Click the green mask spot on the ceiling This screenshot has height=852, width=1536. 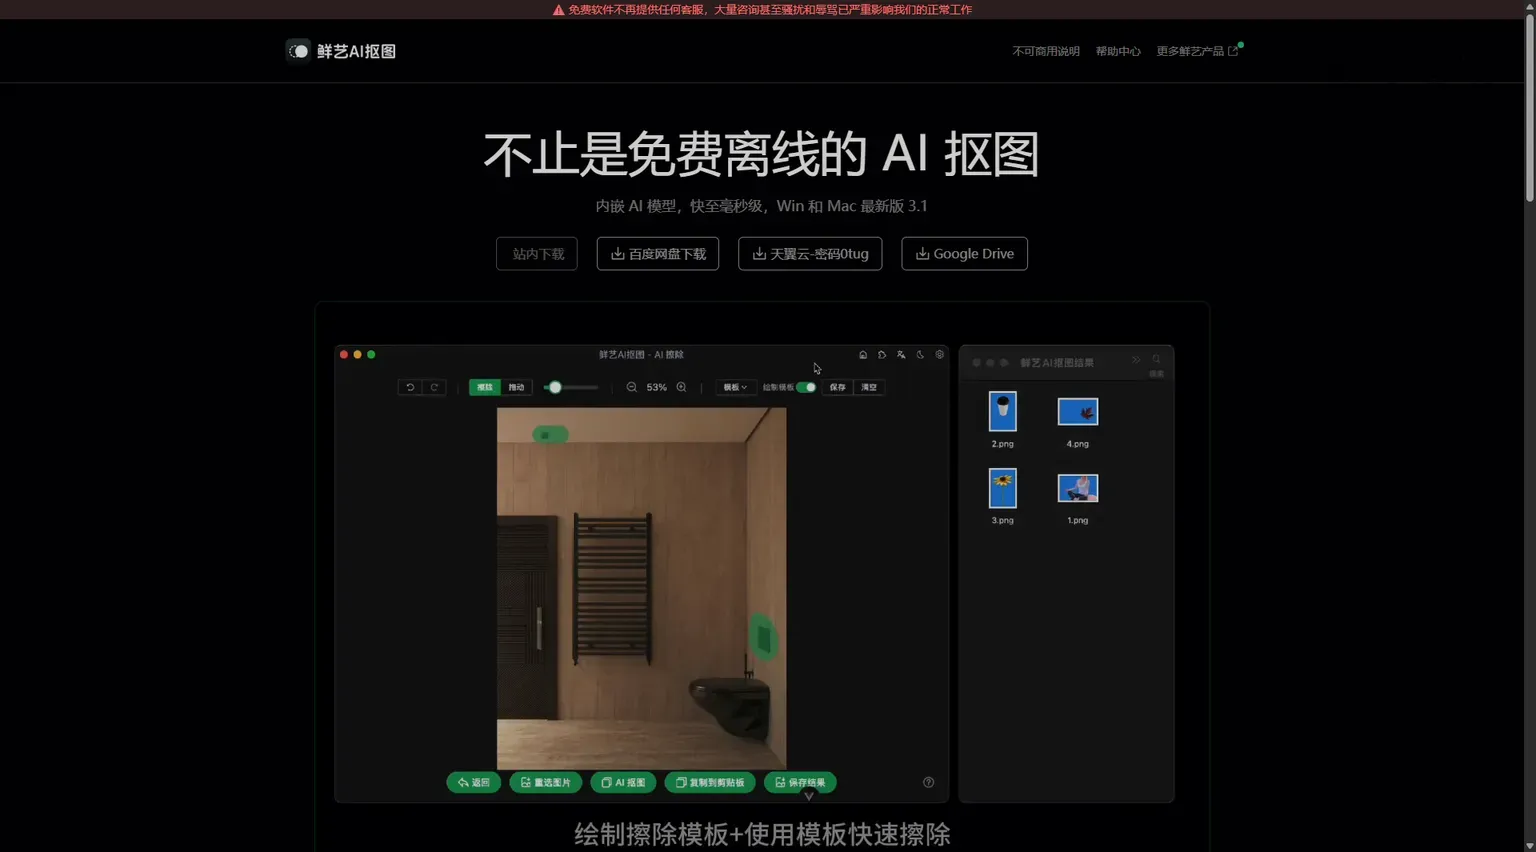tap(549, 434)
